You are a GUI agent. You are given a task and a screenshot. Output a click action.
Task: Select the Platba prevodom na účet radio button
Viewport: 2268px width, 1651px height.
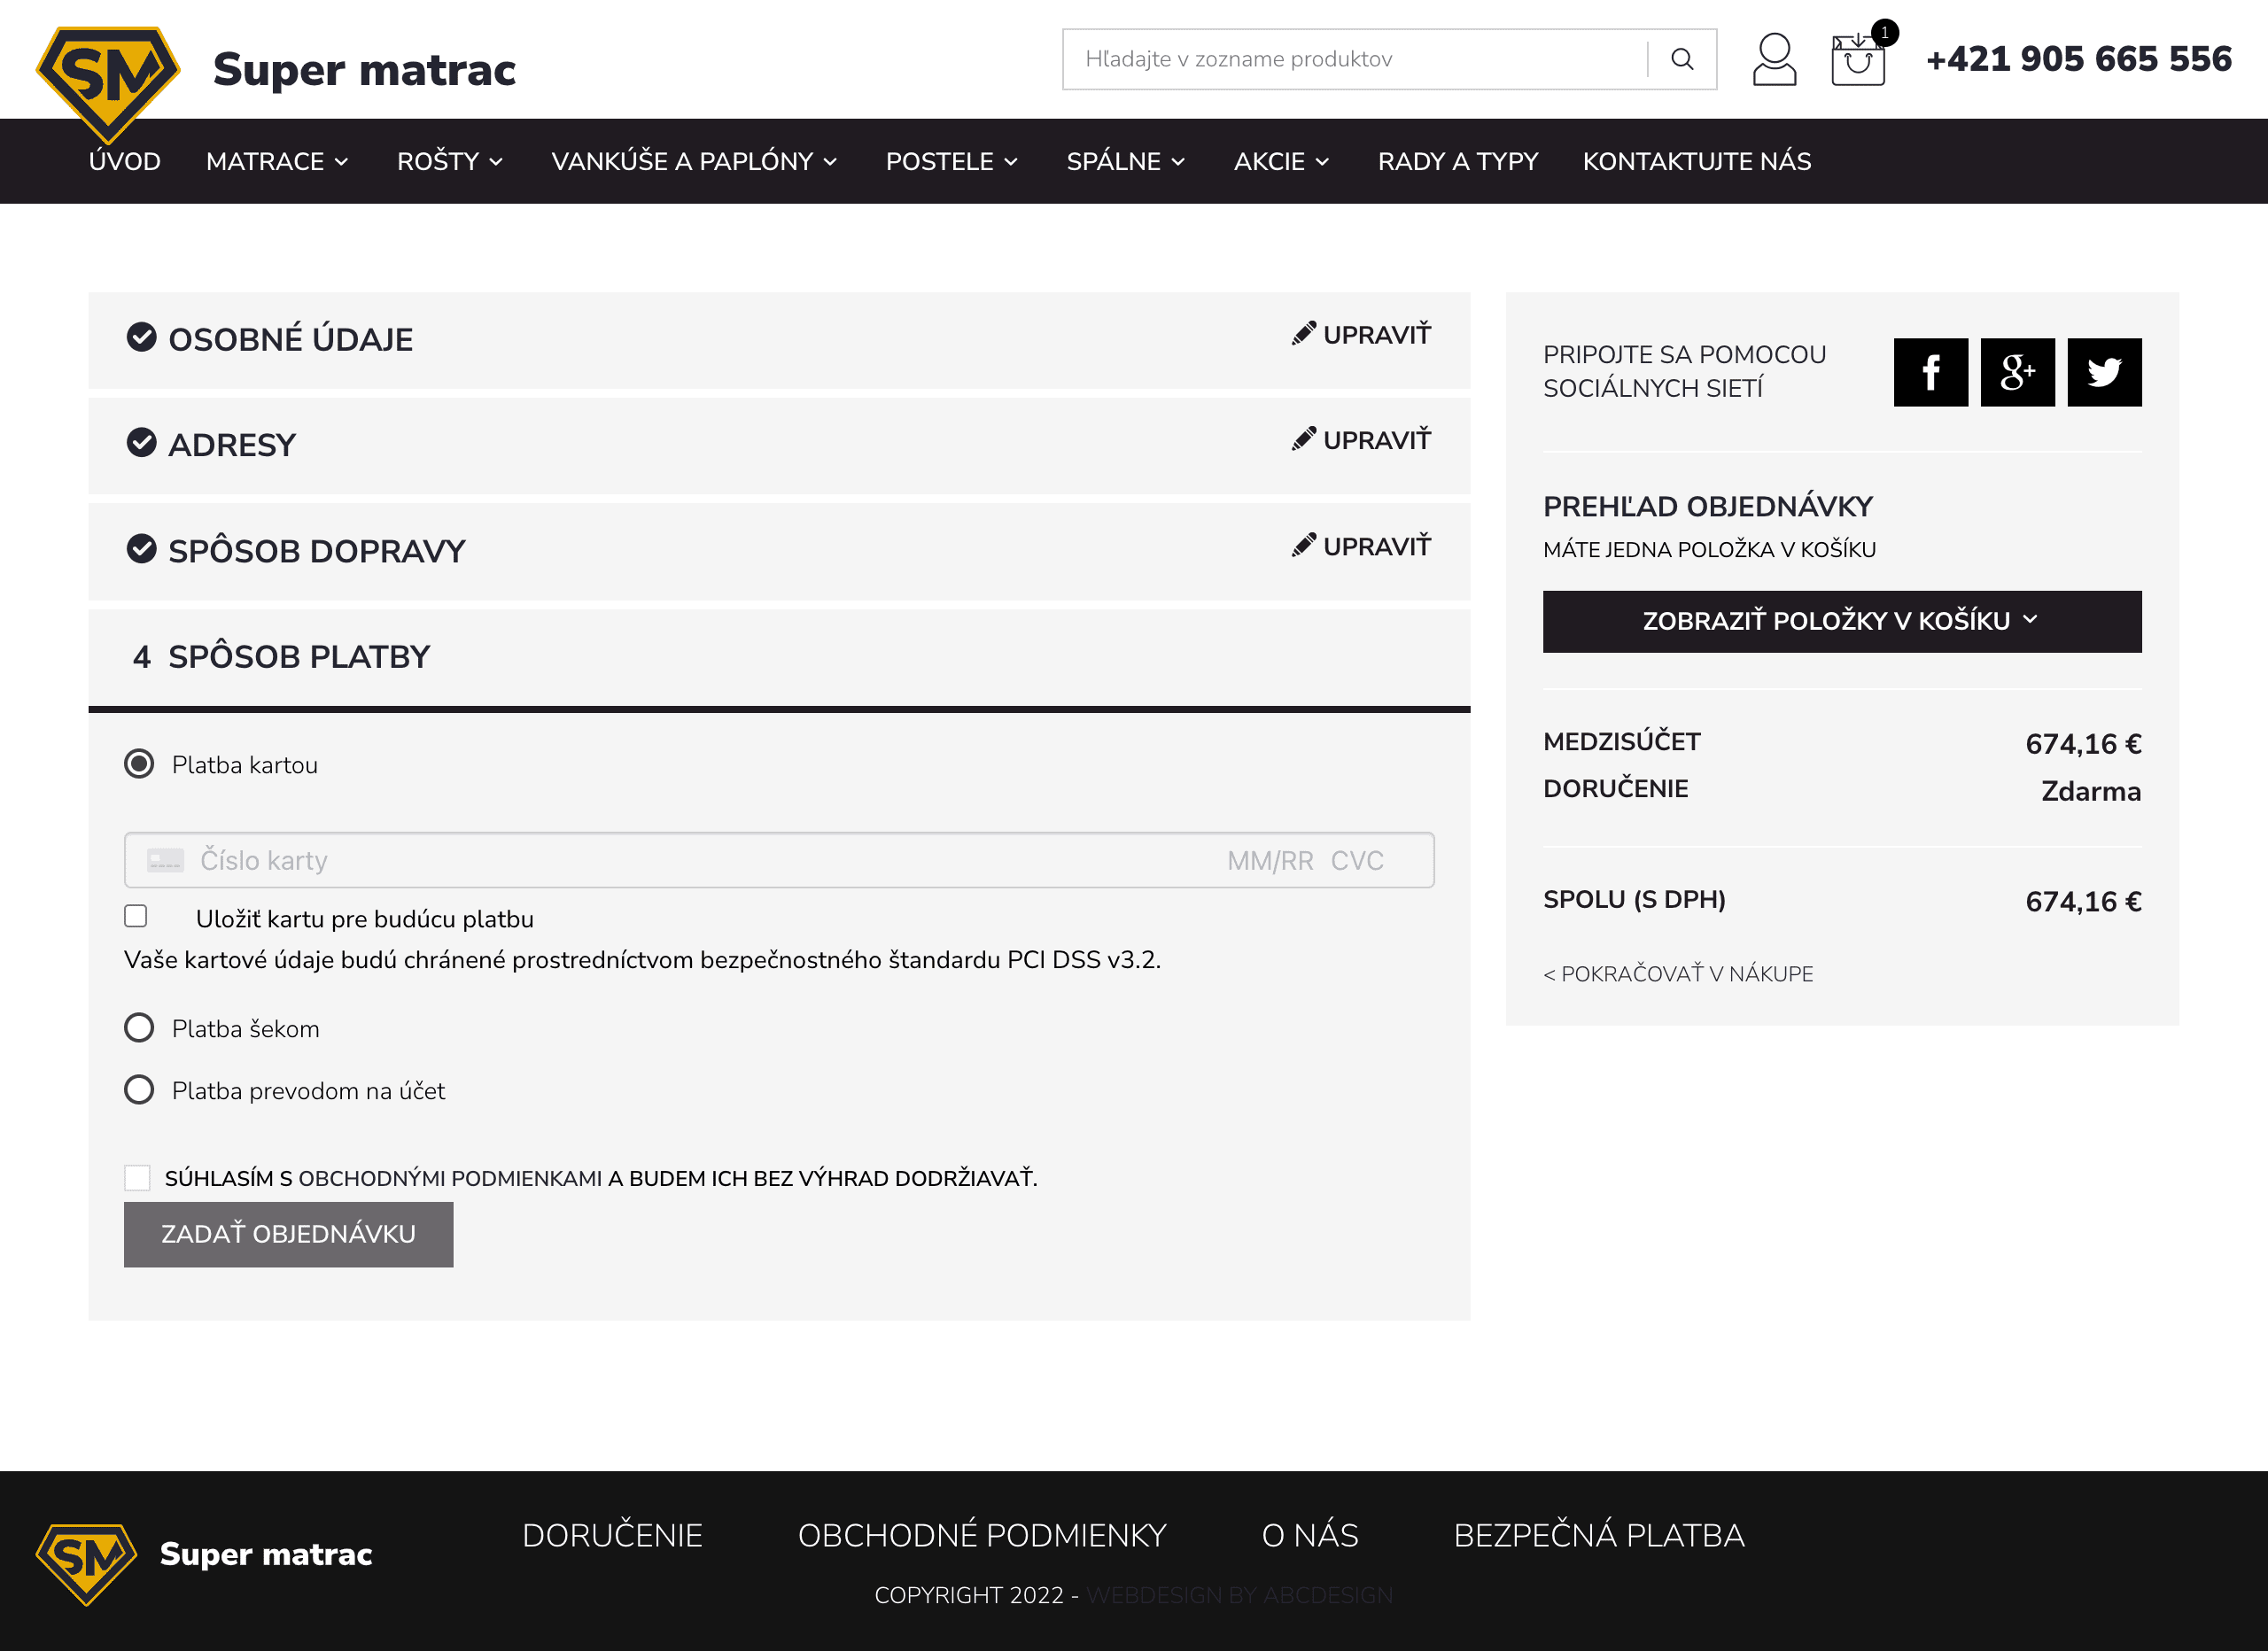[141, 1091]
